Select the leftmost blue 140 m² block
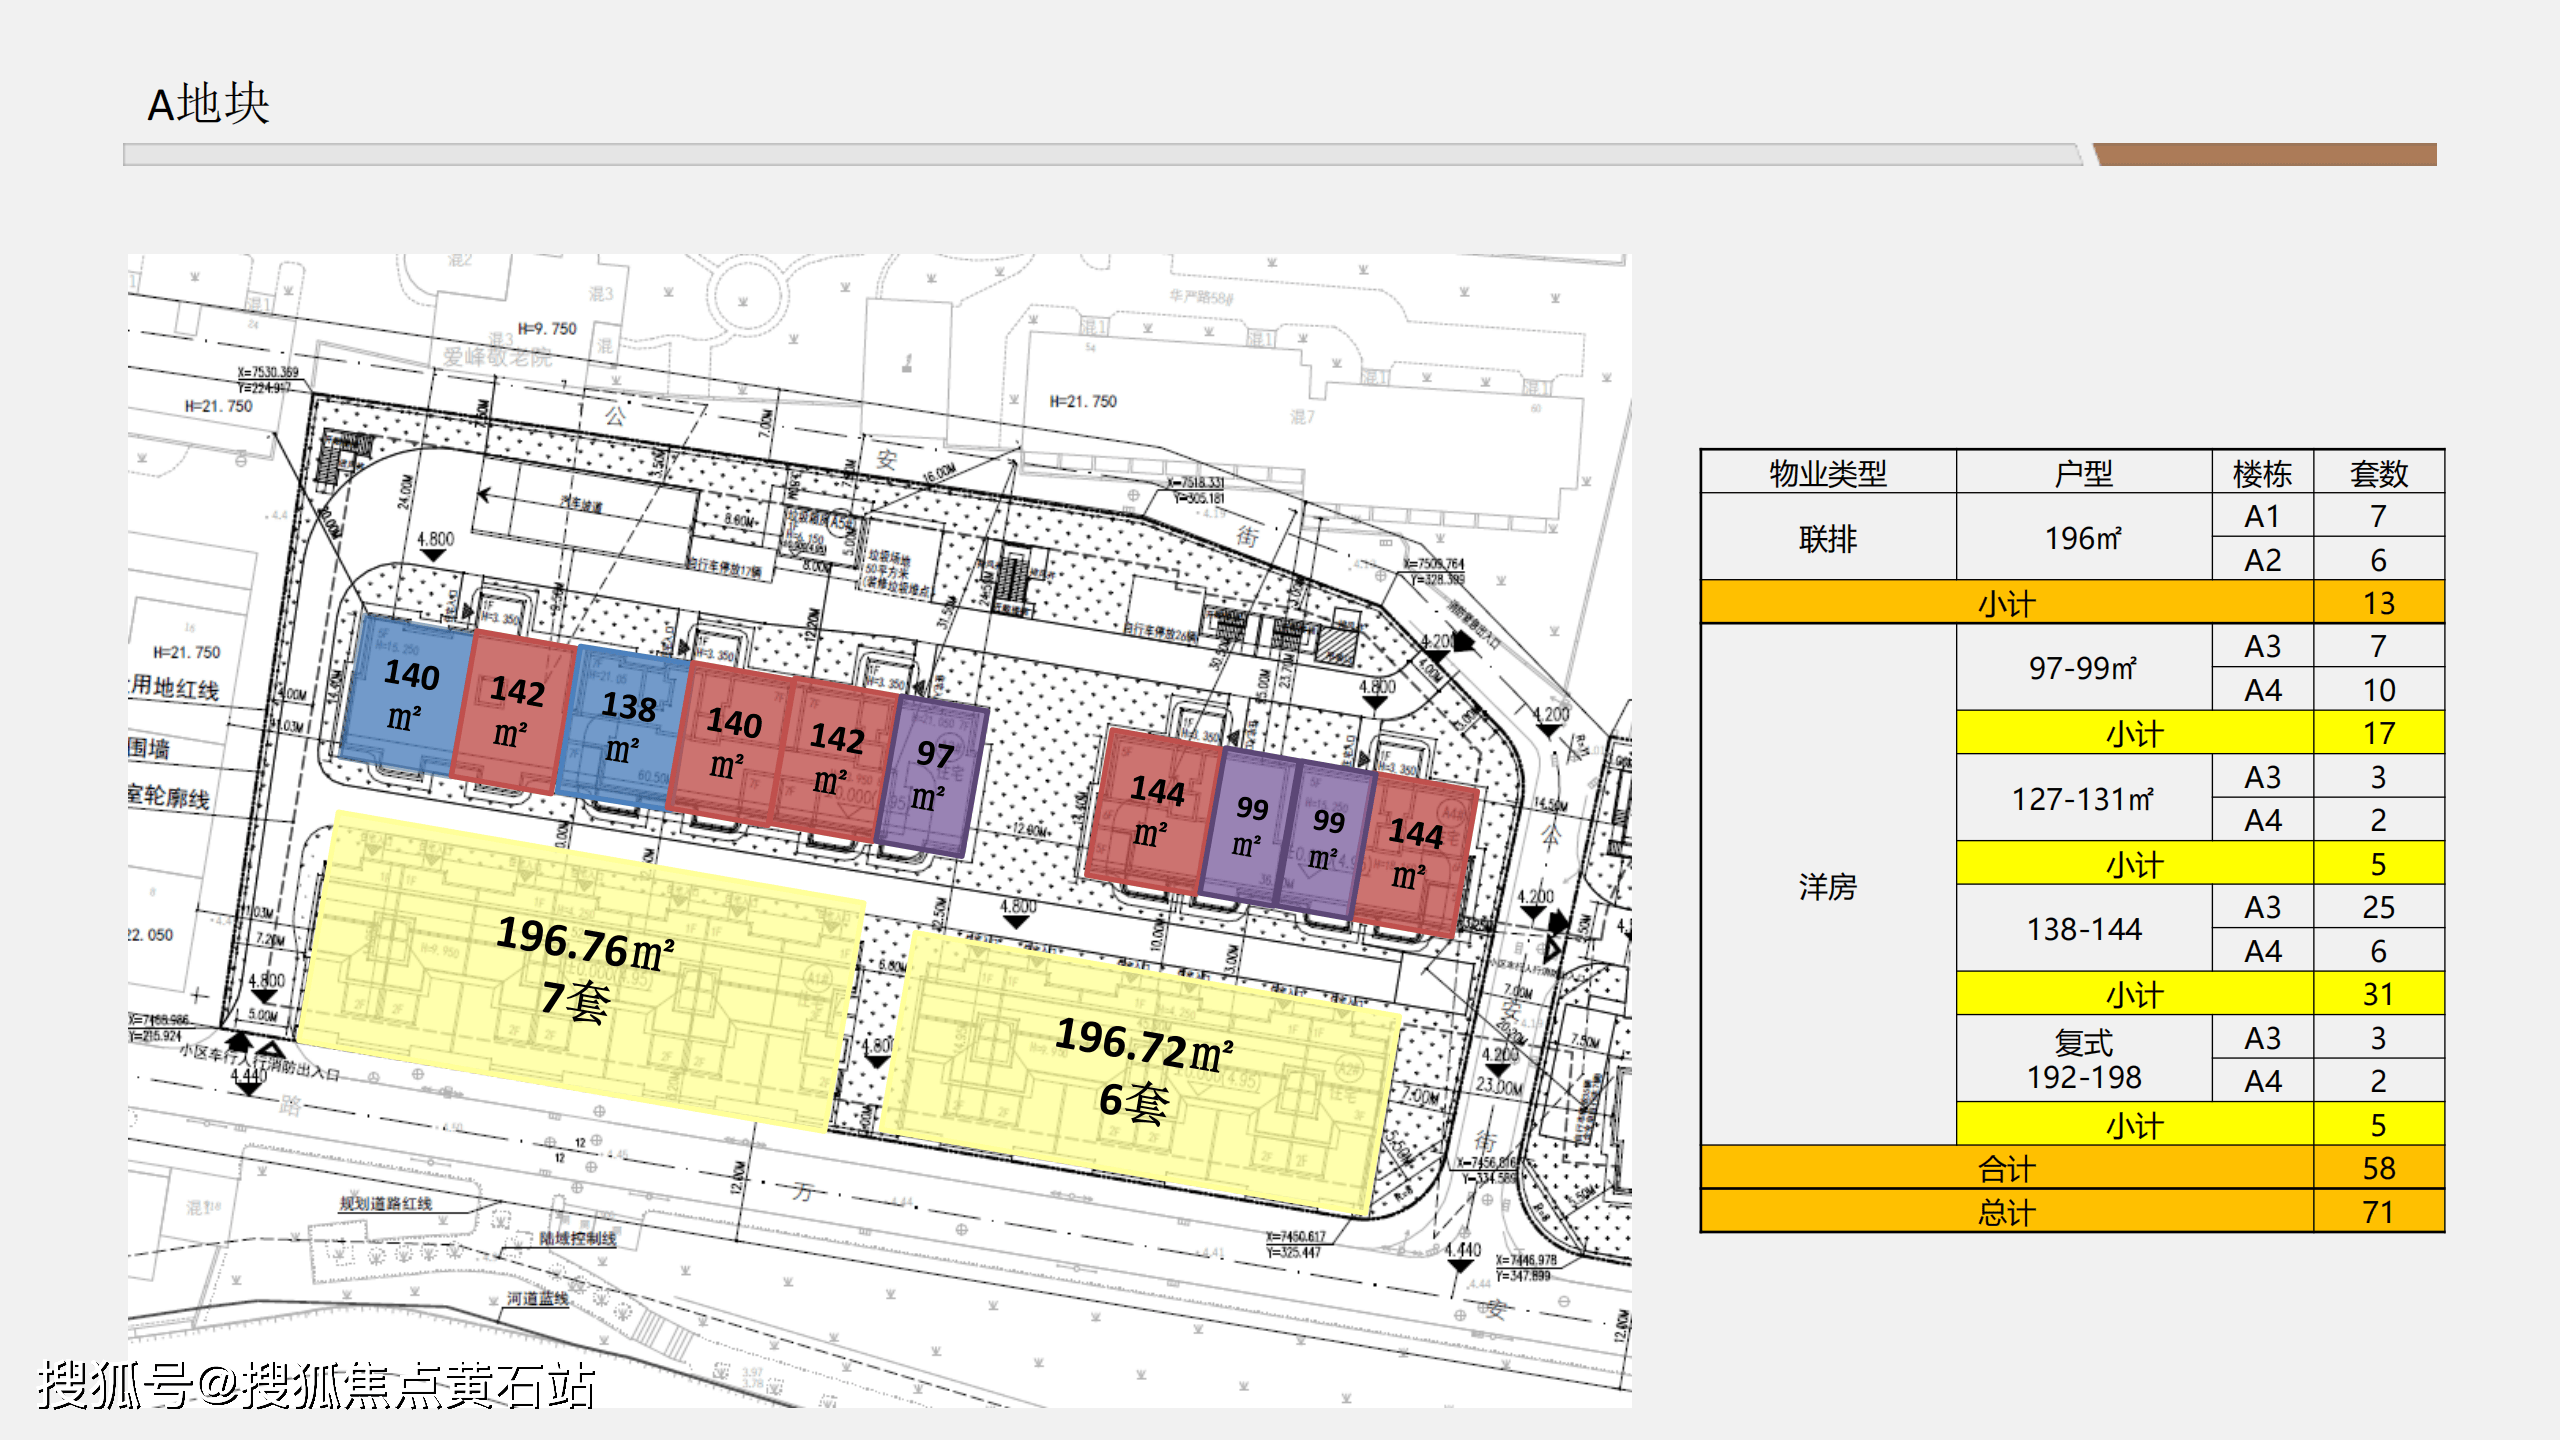The image size is (2560, 1440). pos(406,694)
